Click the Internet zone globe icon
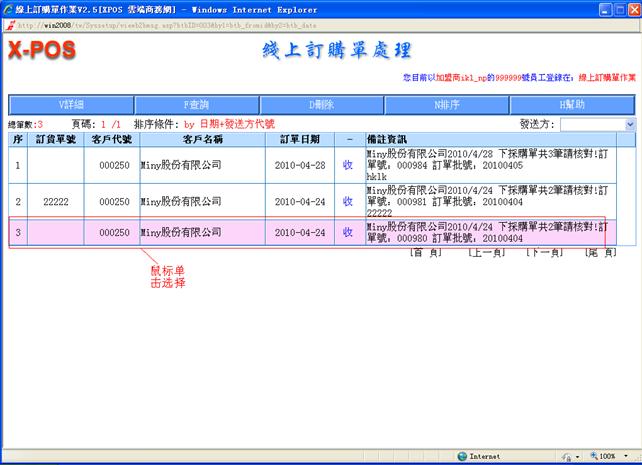The height and width of the screenshot is (465, 642). [461, 456]
